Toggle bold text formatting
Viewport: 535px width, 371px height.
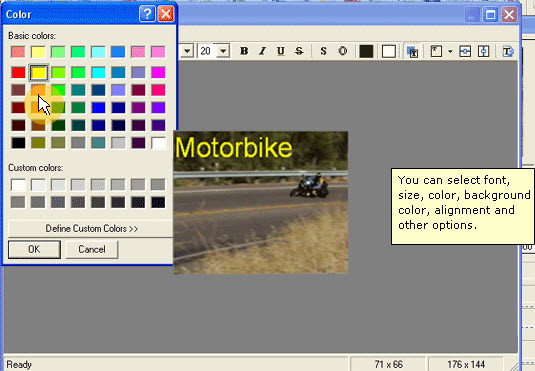point(244,51)
